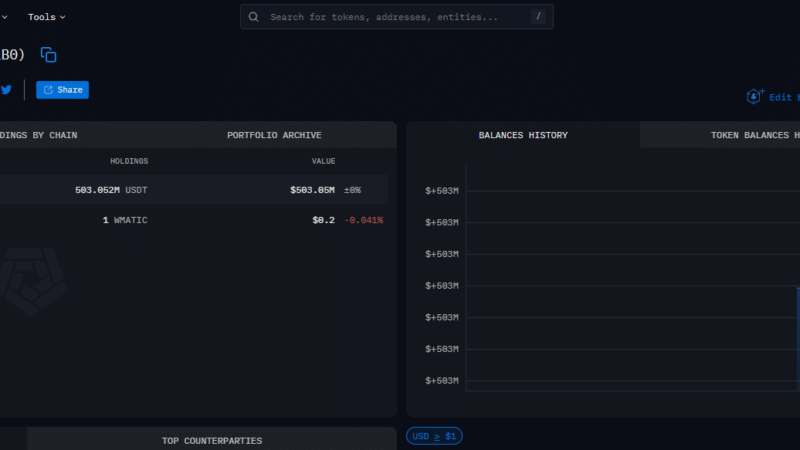Click the Twitter bird icon
The image size is (800, 450).
coord(6,90)
